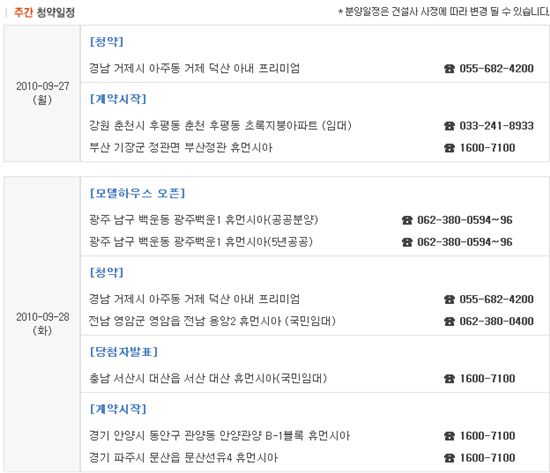Open 안양관양 B-1블록 휴먼시아 listing

(220, 435)
